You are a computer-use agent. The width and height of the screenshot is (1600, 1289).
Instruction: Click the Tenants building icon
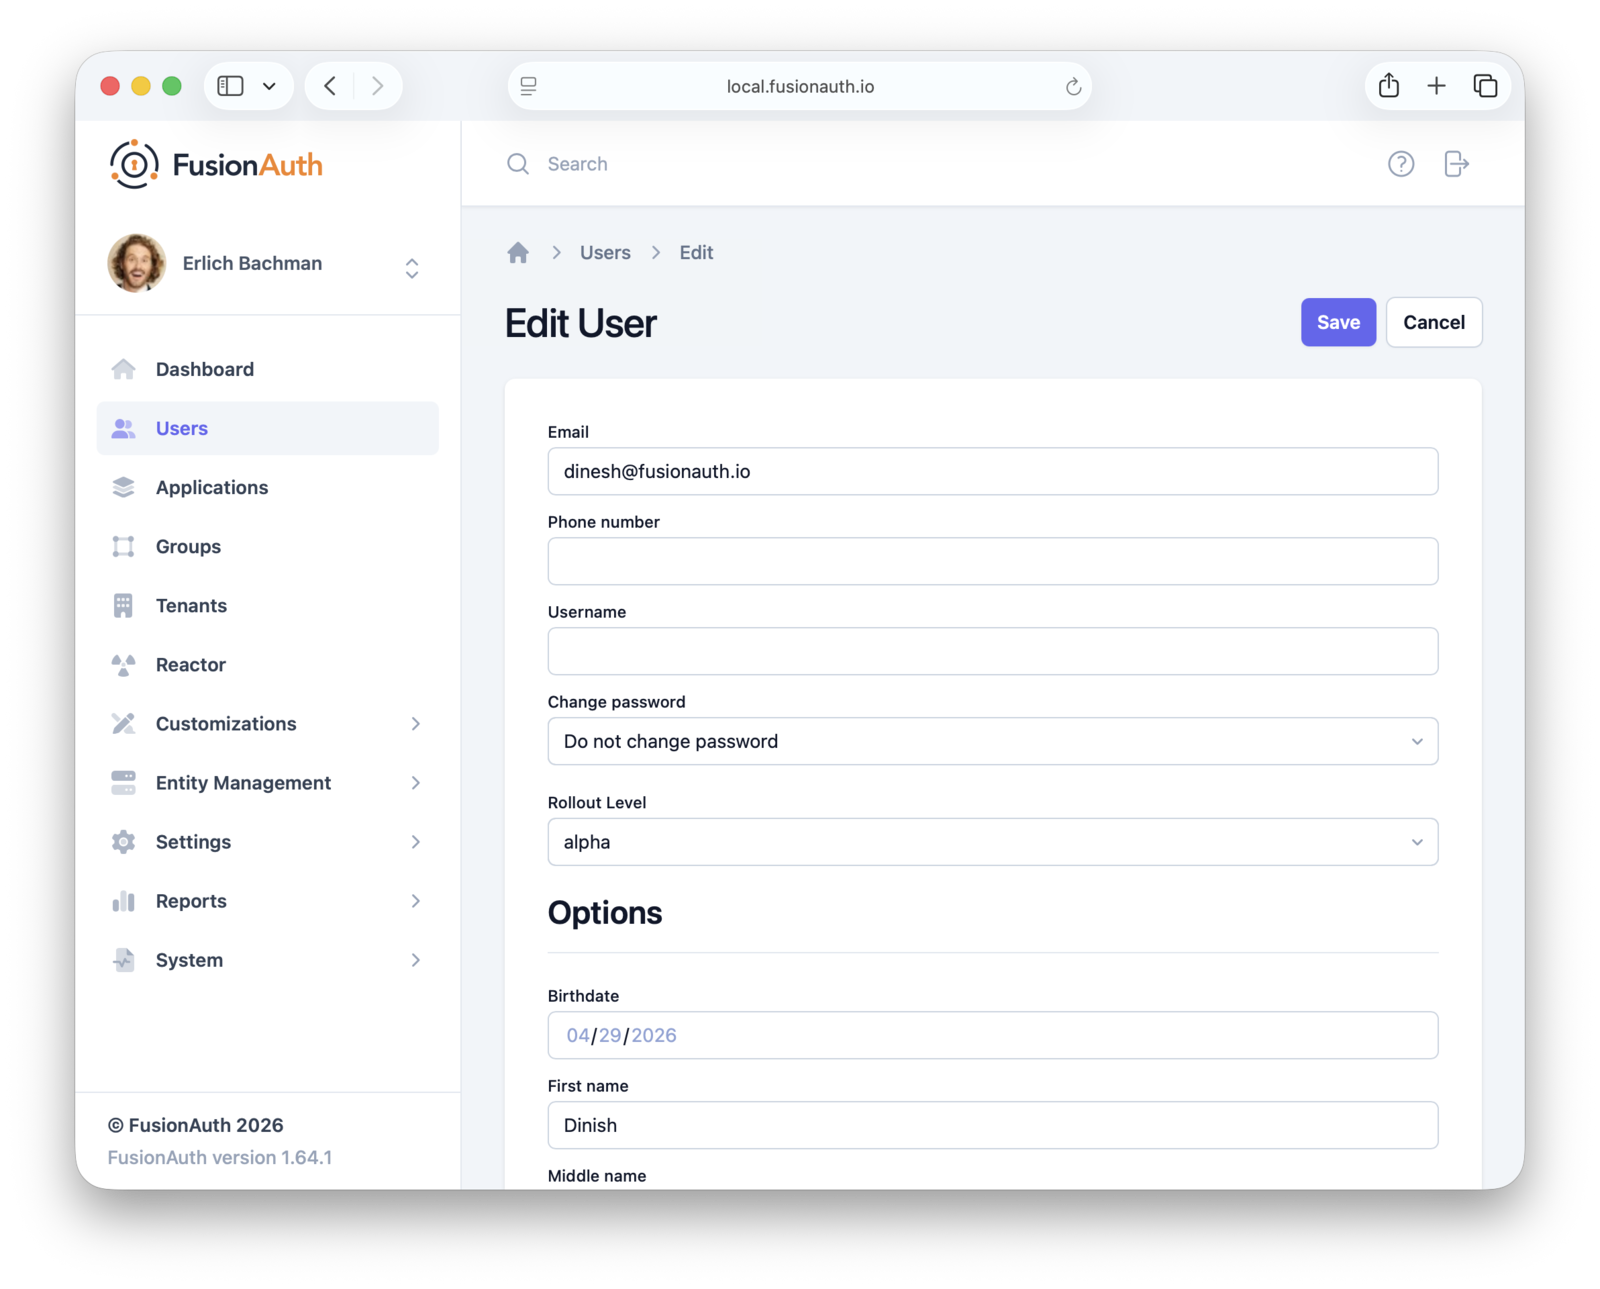pos(123,605)
